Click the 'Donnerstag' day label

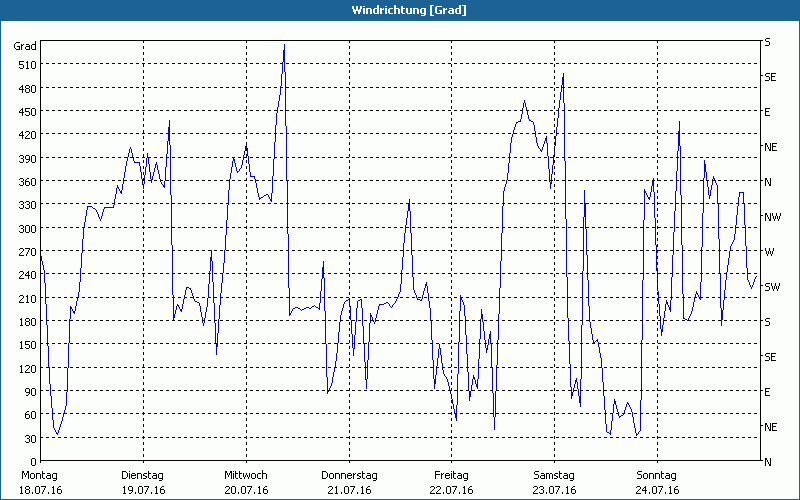(x=349, y=476)
